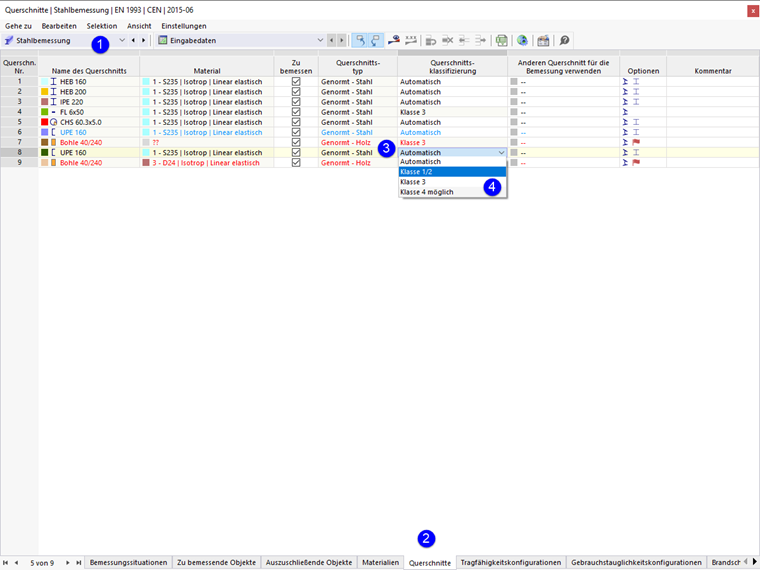Open the Ansicht menu
Image resolution: width=760 pixels, height=570 pixels.
(x=139, y=26)
